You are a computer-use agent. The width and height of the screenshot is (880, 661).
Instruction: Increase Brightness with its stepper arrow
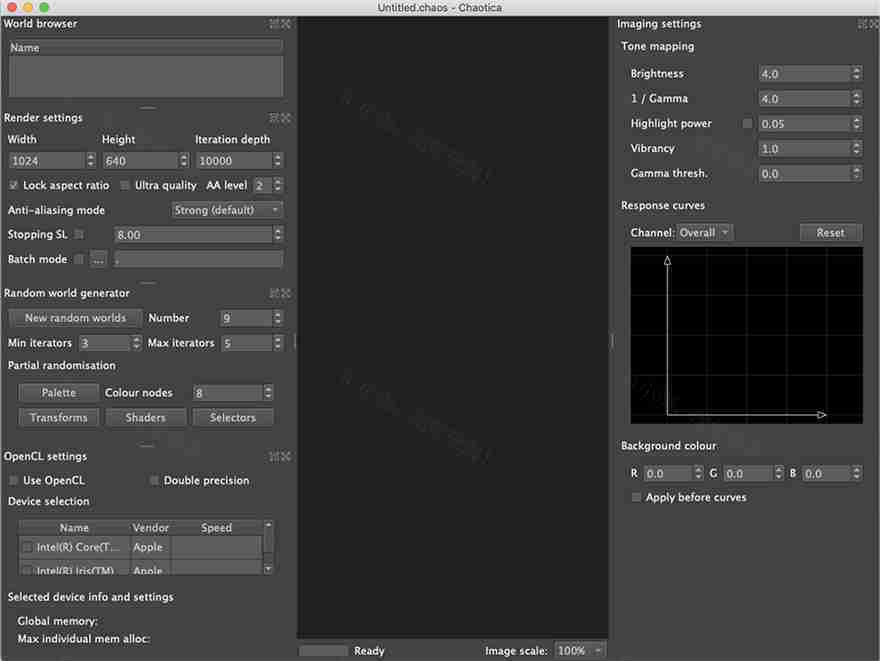coord(856,69)
